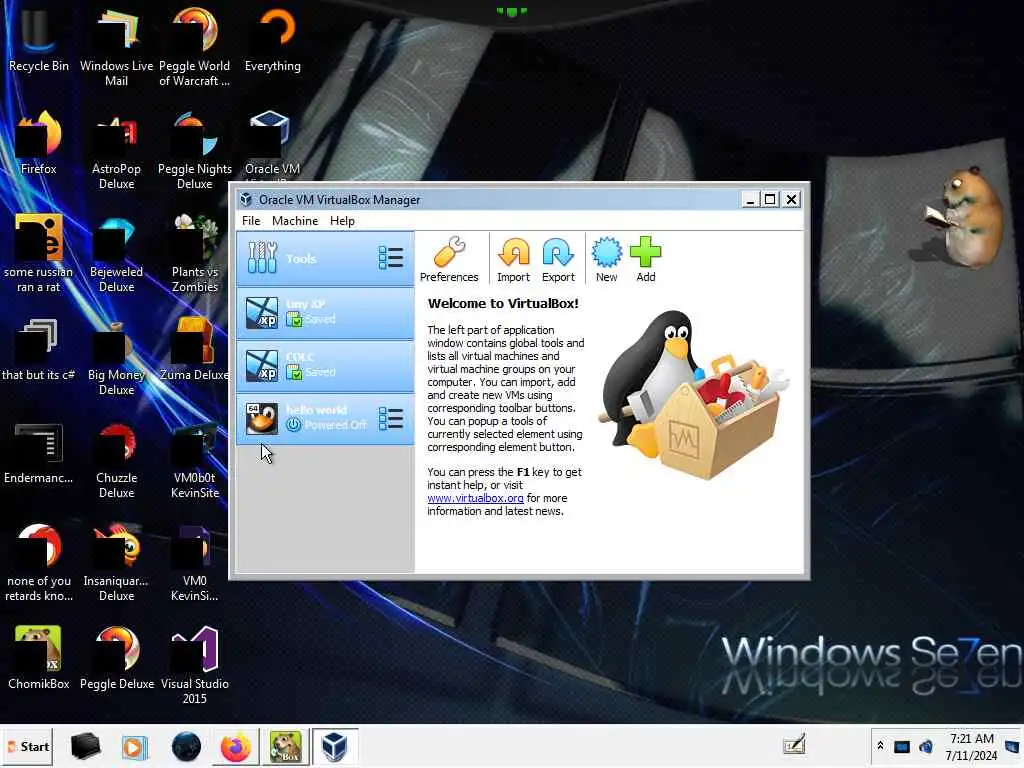Open the hello world machine tools menu
The width and height of the screenshot is (1024, 768).
(391, 418)
